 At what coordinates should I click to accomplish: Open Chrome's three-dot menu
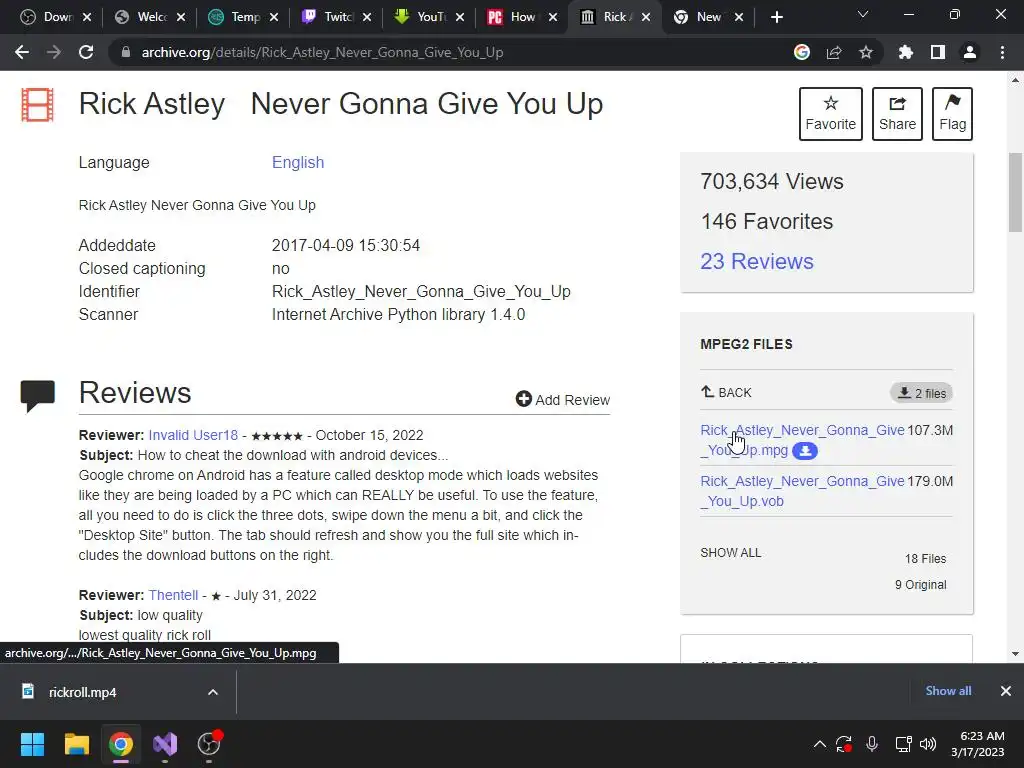coord(1002,52)
